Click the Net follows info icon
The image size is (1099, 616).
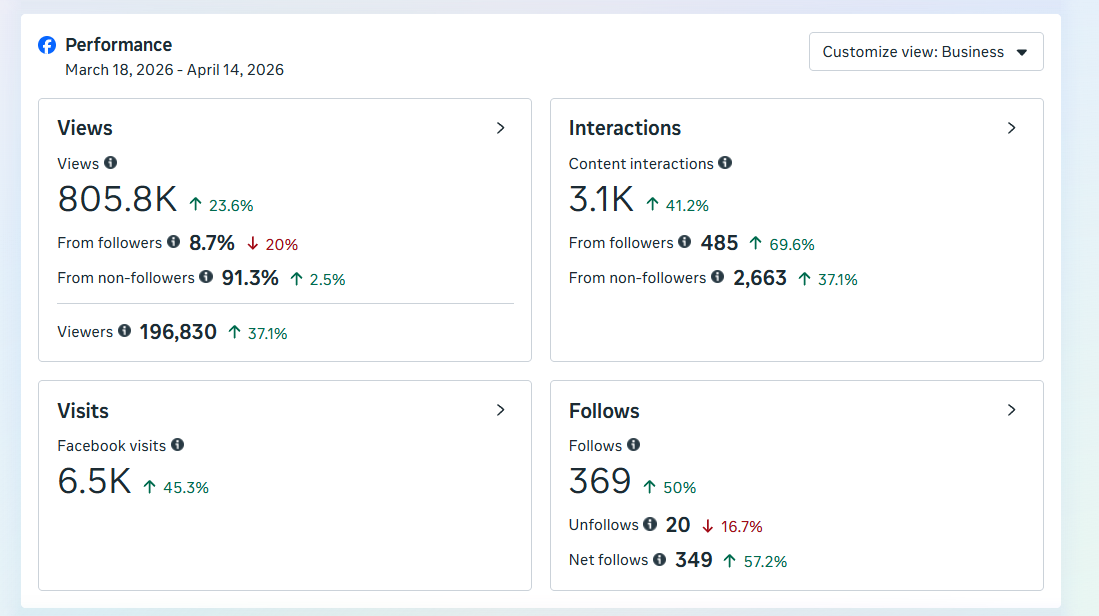click(x=661, y=560)
